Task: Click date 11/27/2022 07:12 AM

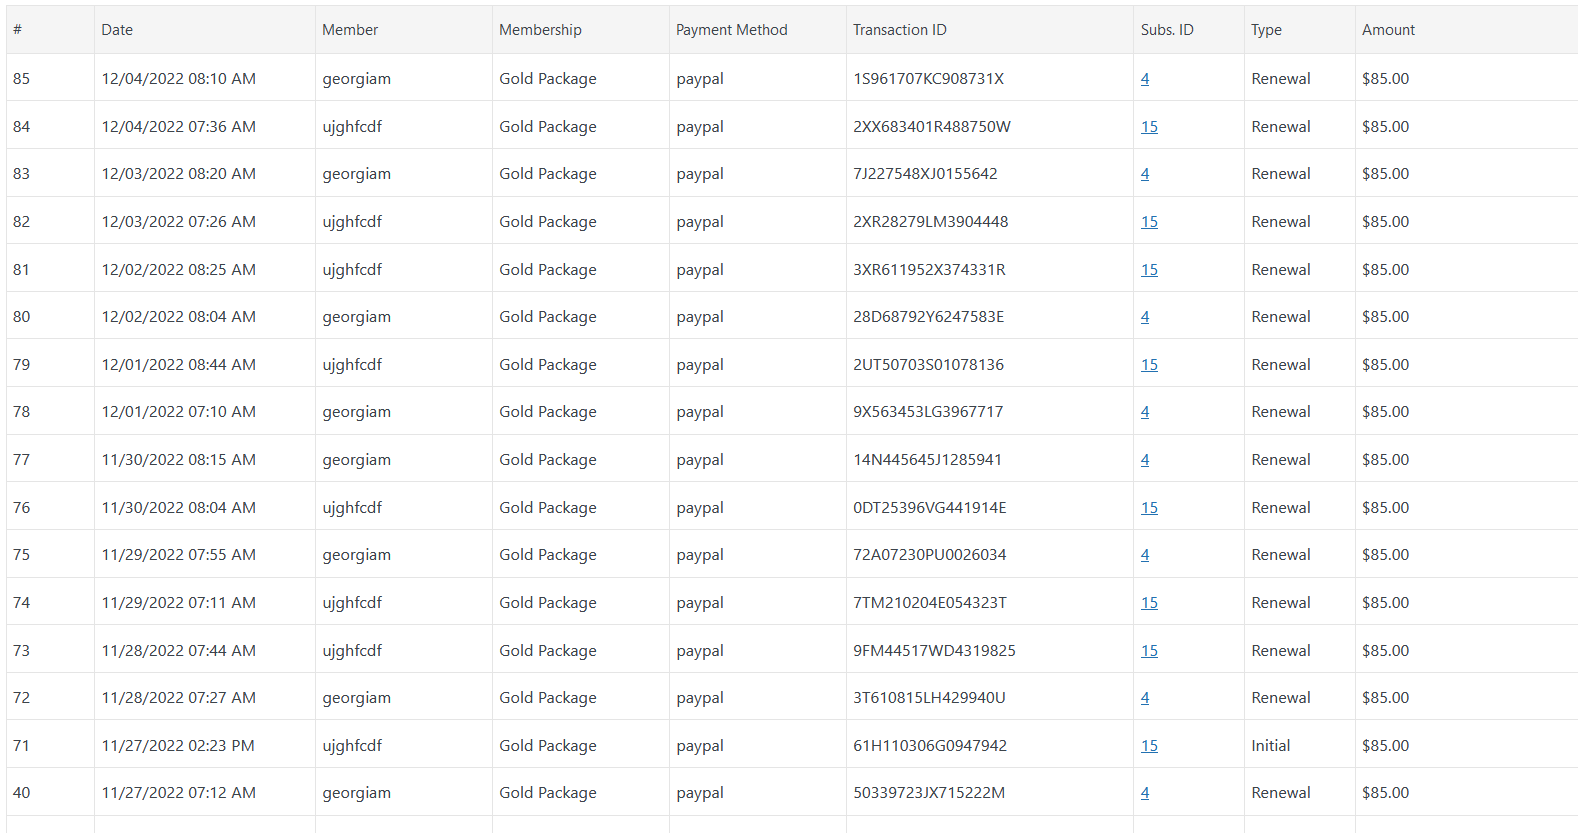Action: pyautogui.click(x=178, y=793)
